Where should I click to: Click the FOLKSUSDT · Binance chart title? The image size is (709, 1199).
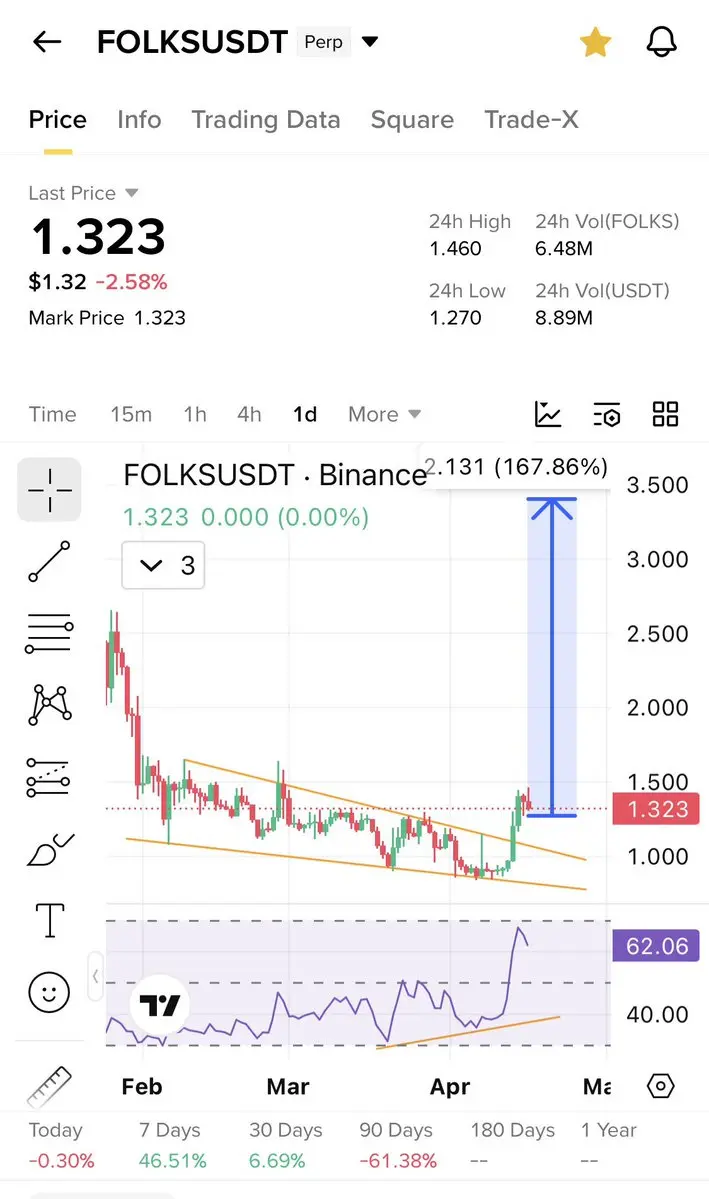[275, 475]
